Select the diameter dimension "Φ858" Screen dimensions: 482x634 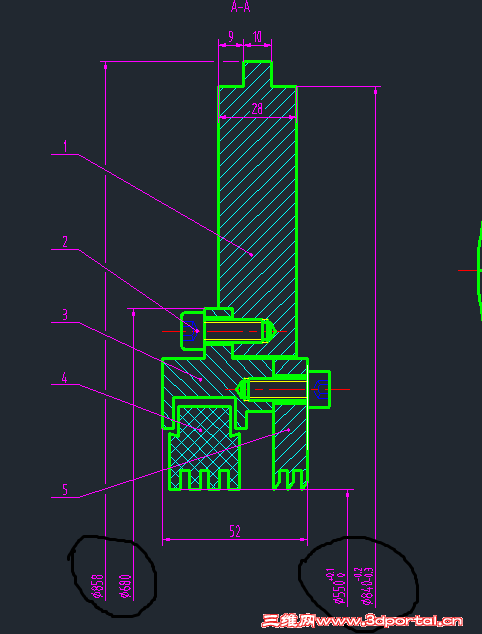pos(98,586)
